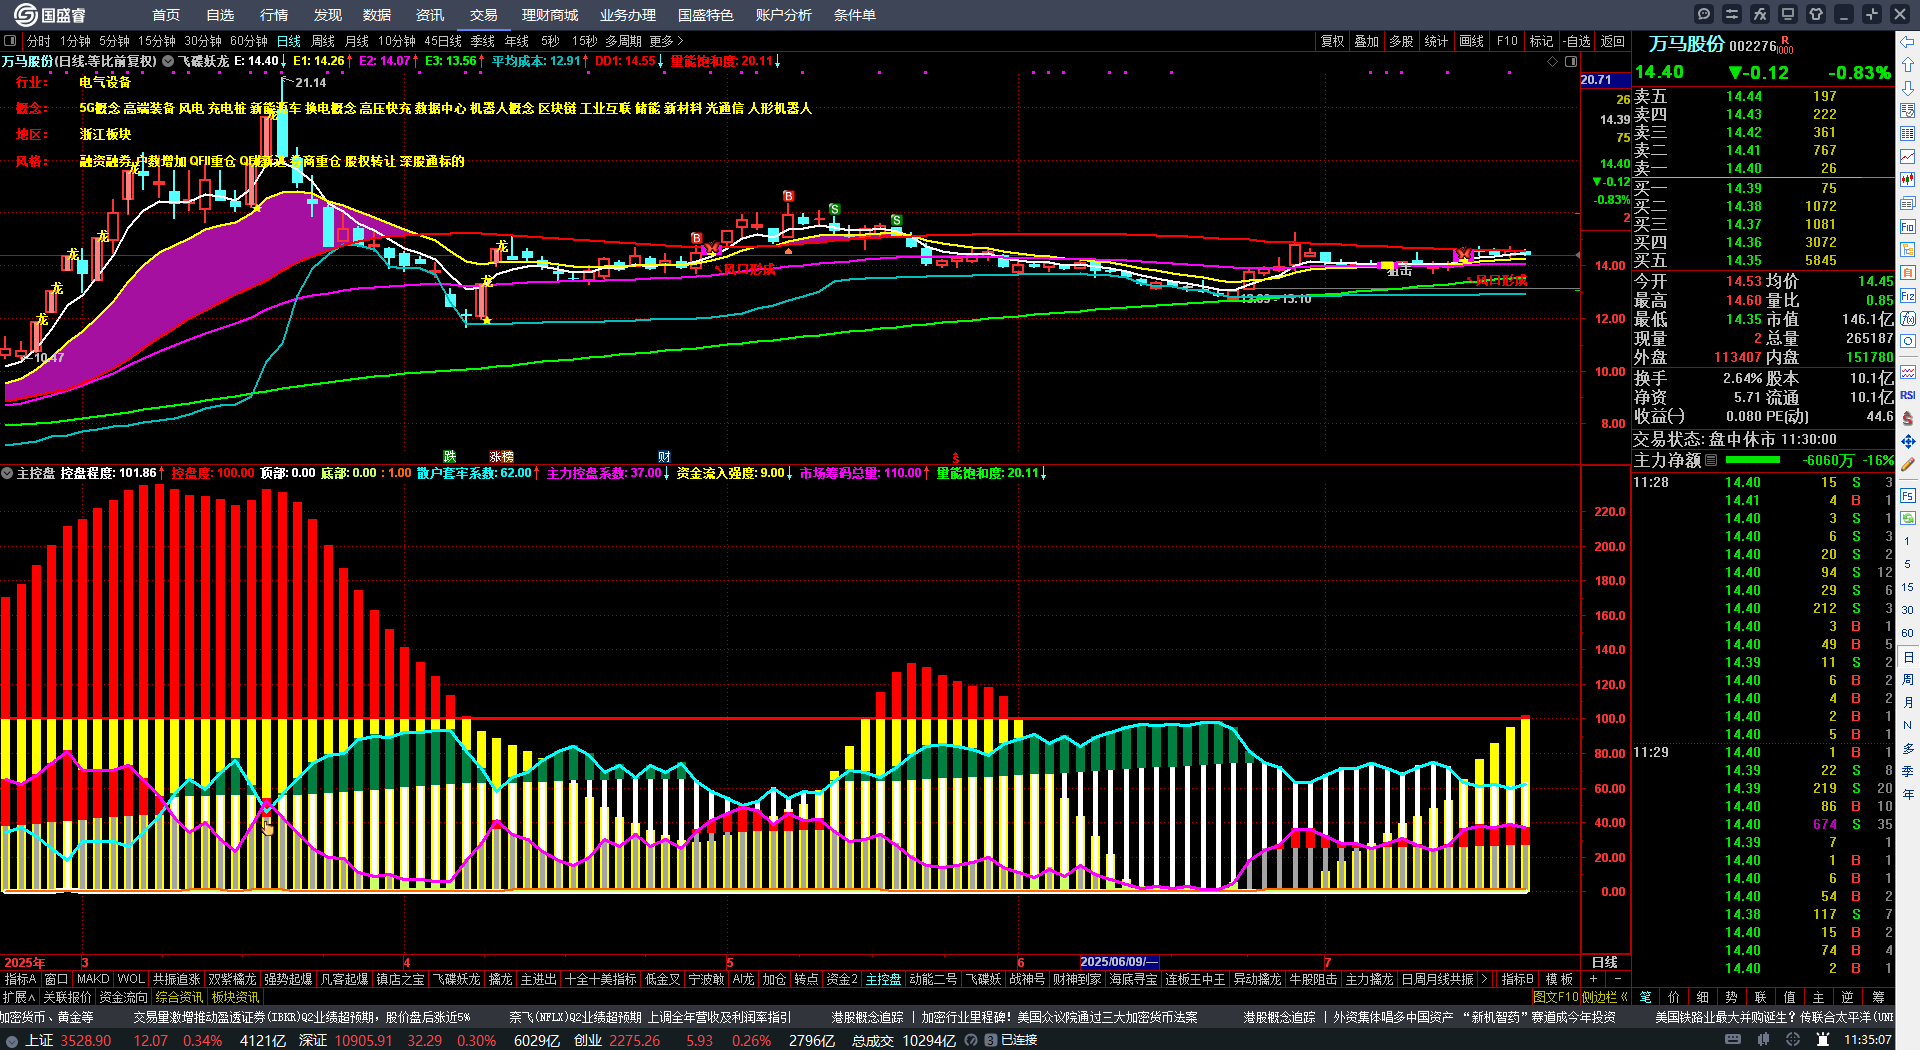Zoom in chart with plus button
The height and width of the screenshot is (1050, 1920).
pos(1593,979)
